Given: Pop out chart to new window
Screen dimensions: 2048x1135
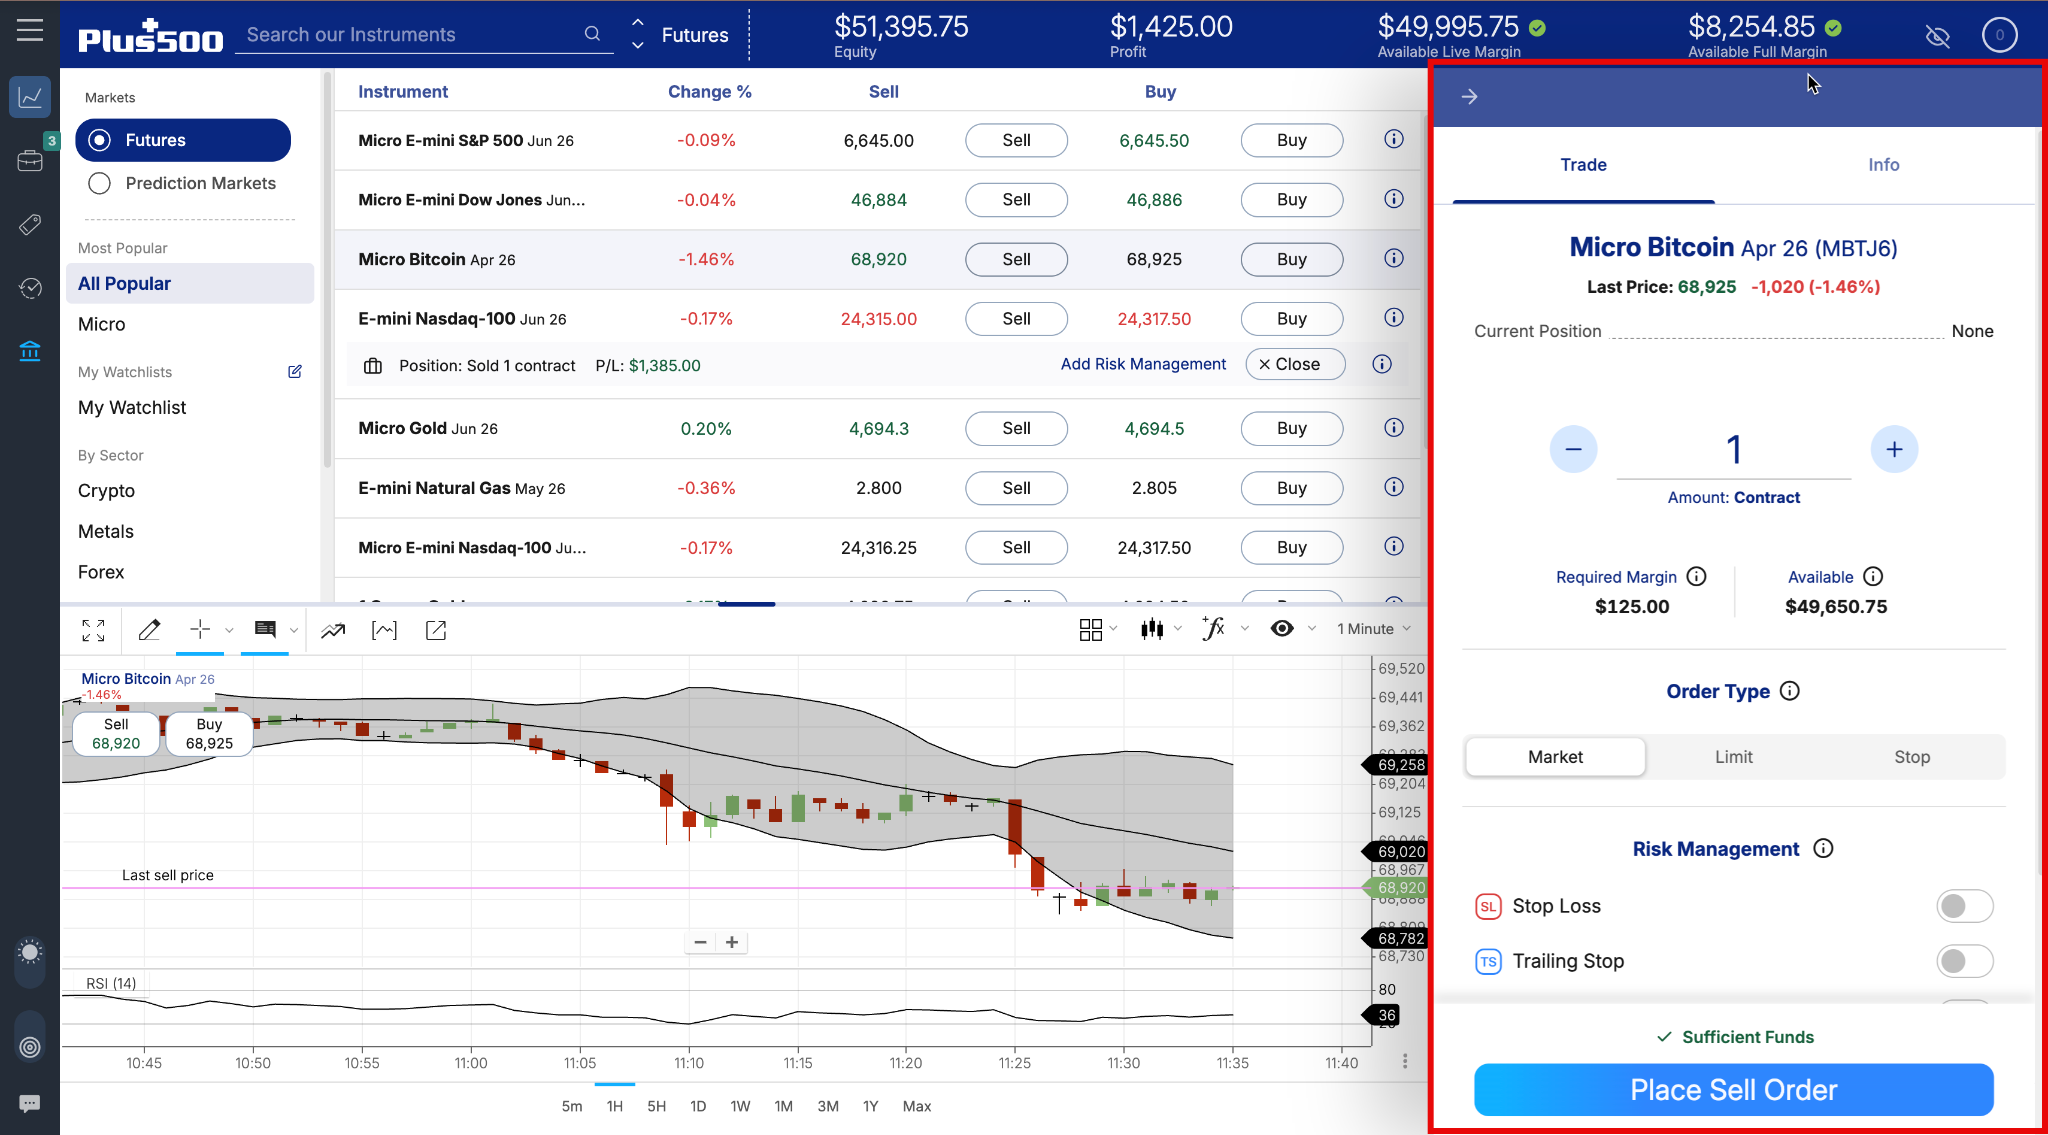Looking at the screenshot, I should click(x=436, y=630).
